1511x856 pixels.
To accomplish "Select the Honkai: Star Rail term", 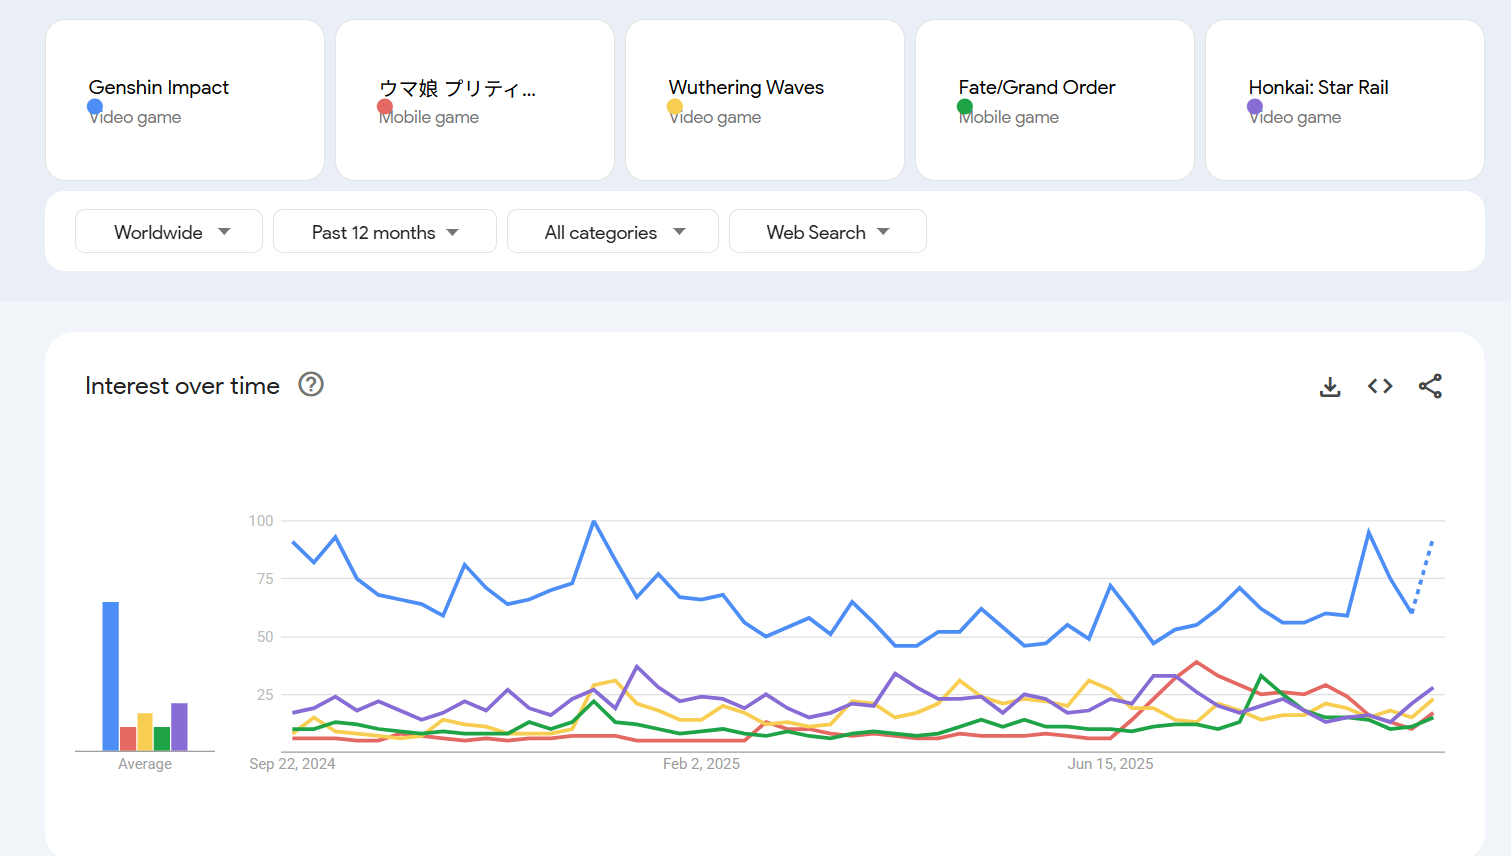I will (1318, 88).
